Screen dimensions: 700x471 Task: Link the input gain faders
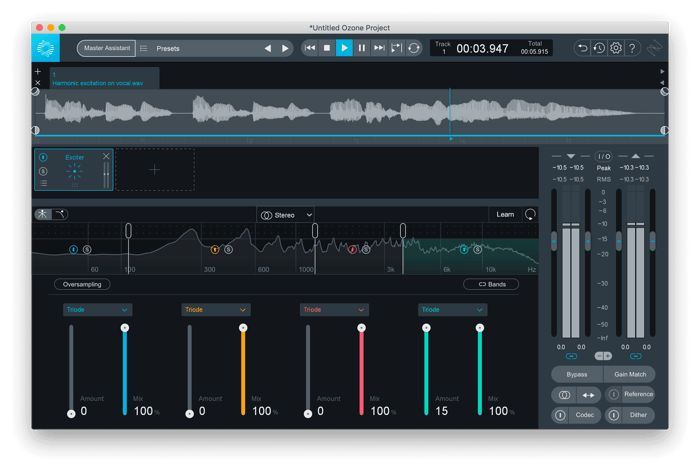571,356
